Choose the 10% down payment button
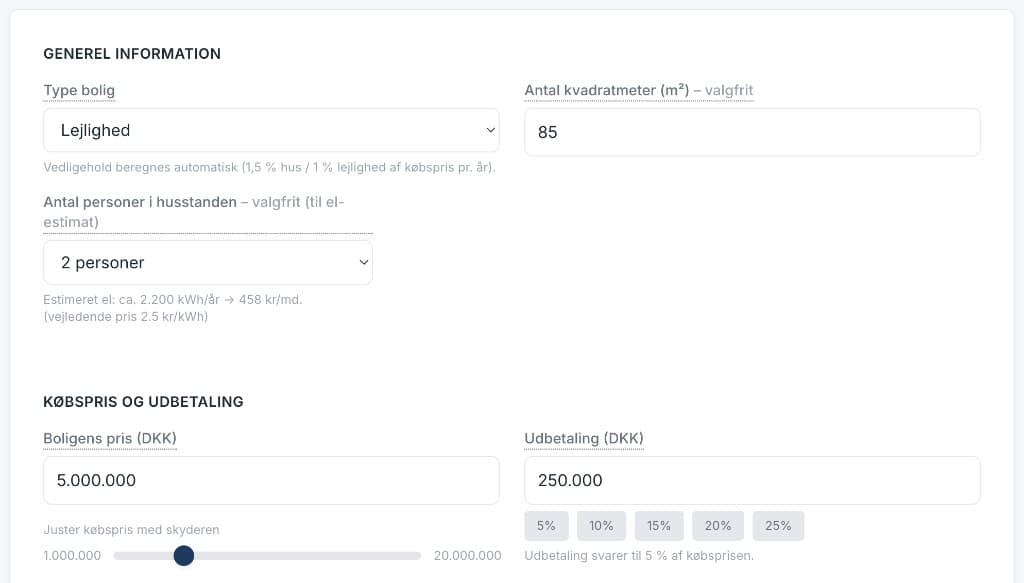 pos(601,526)
